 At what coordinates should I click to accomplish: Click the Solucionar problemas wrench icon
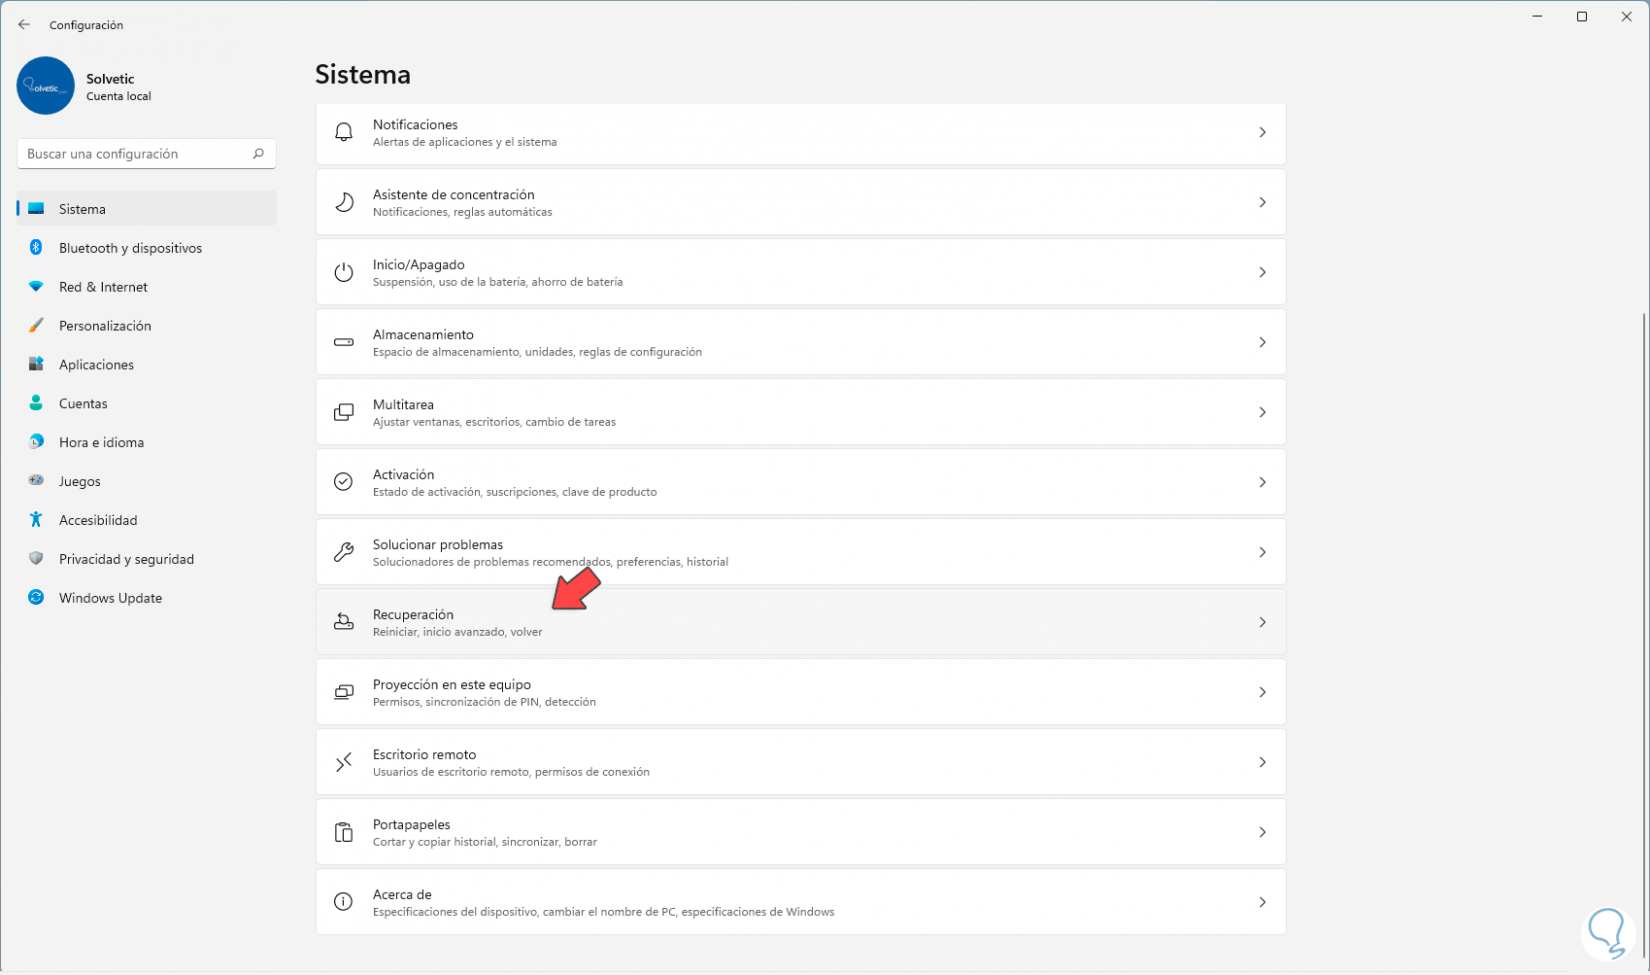coord(343,552)
